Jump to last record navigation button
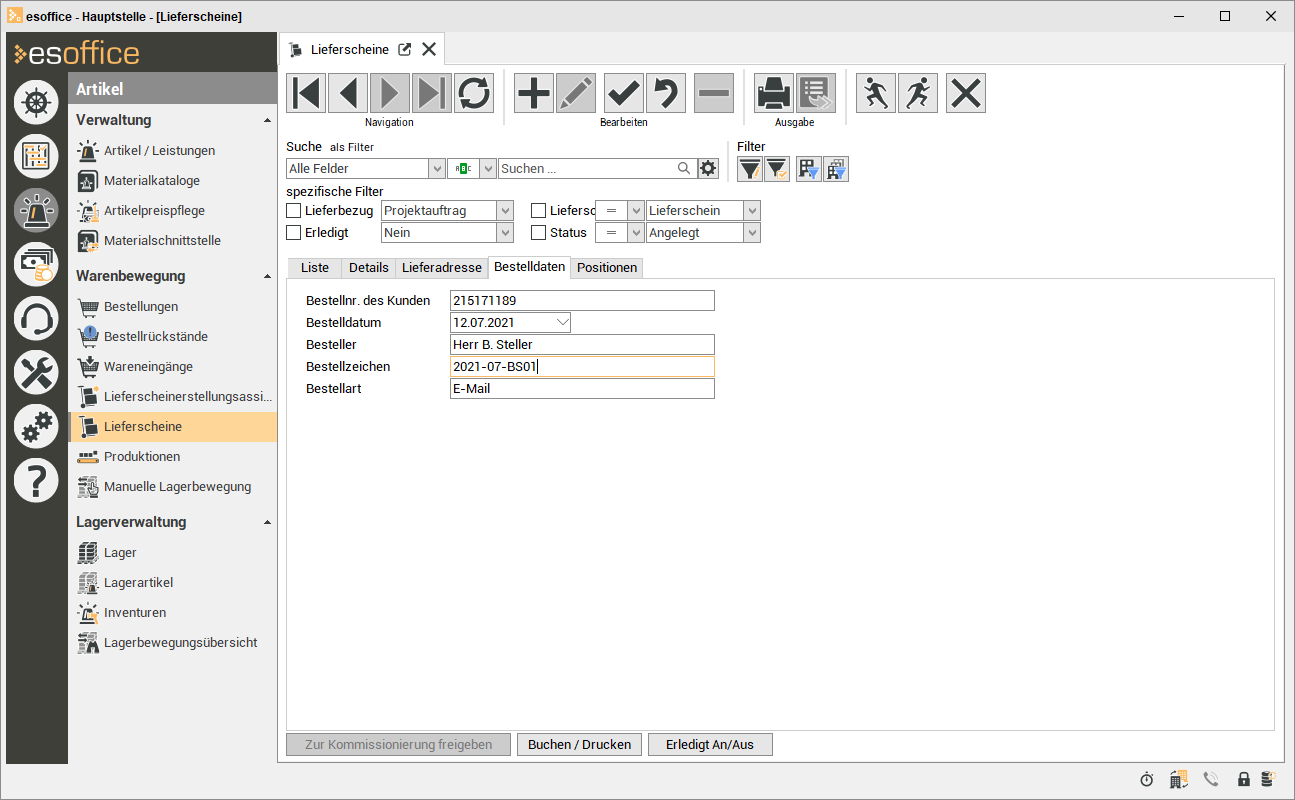The image size is (1295, 800). [x=432, y=93]
